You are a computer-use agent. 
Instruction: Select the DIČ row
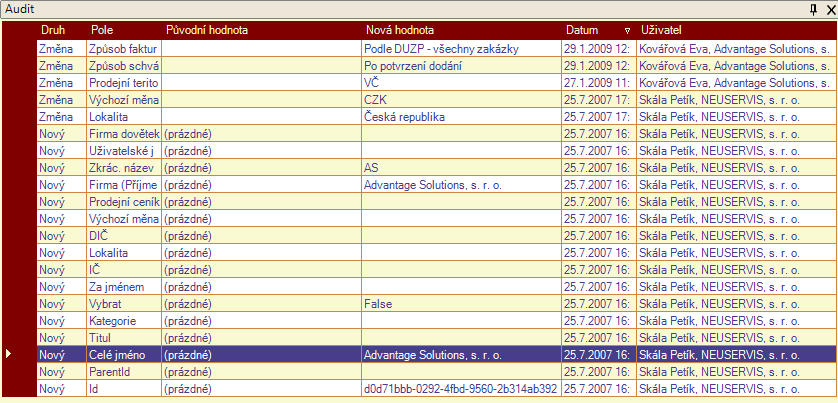click(124, 236)
